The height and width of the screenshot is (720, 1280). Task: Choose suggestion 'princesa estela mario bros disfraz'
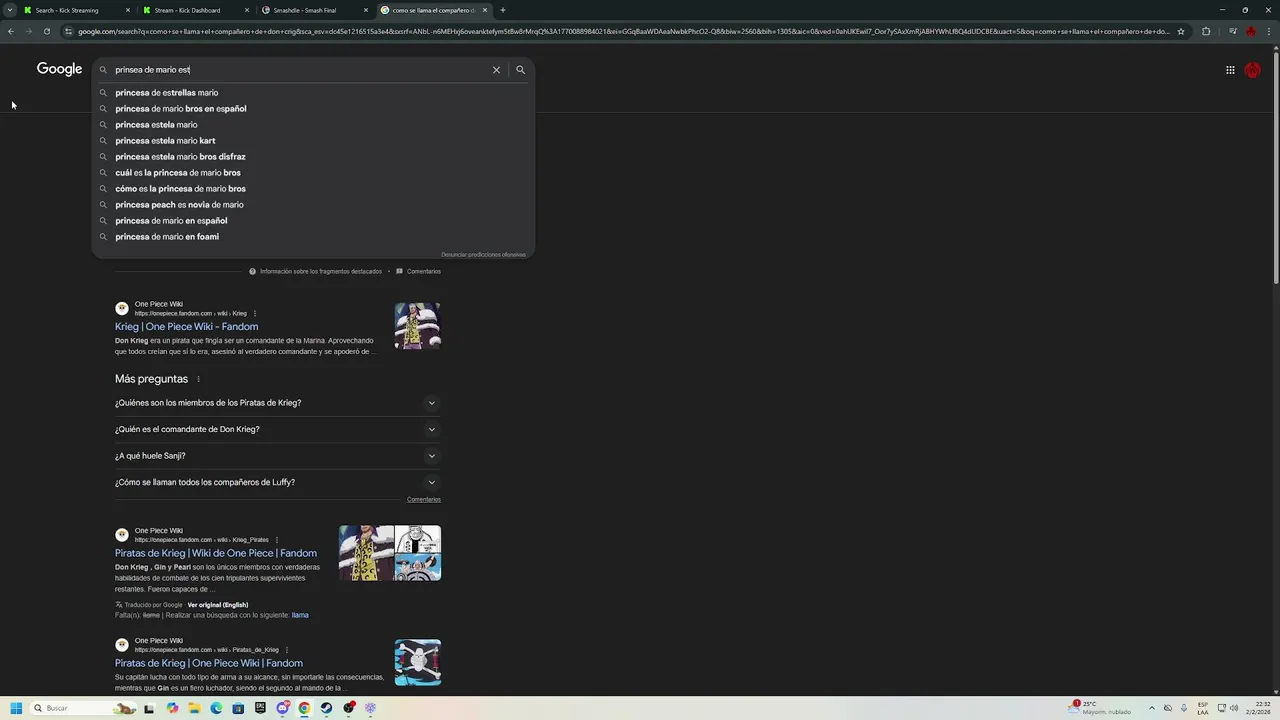pyautogui.click(x=180, y=157)
